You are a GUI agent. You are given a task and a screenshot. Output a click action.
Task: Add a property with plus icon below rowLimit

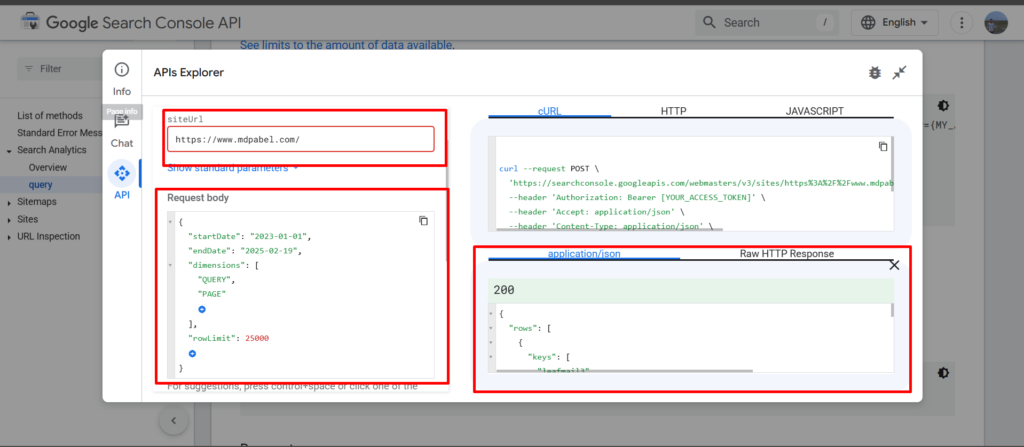click(x=192, y=354)
